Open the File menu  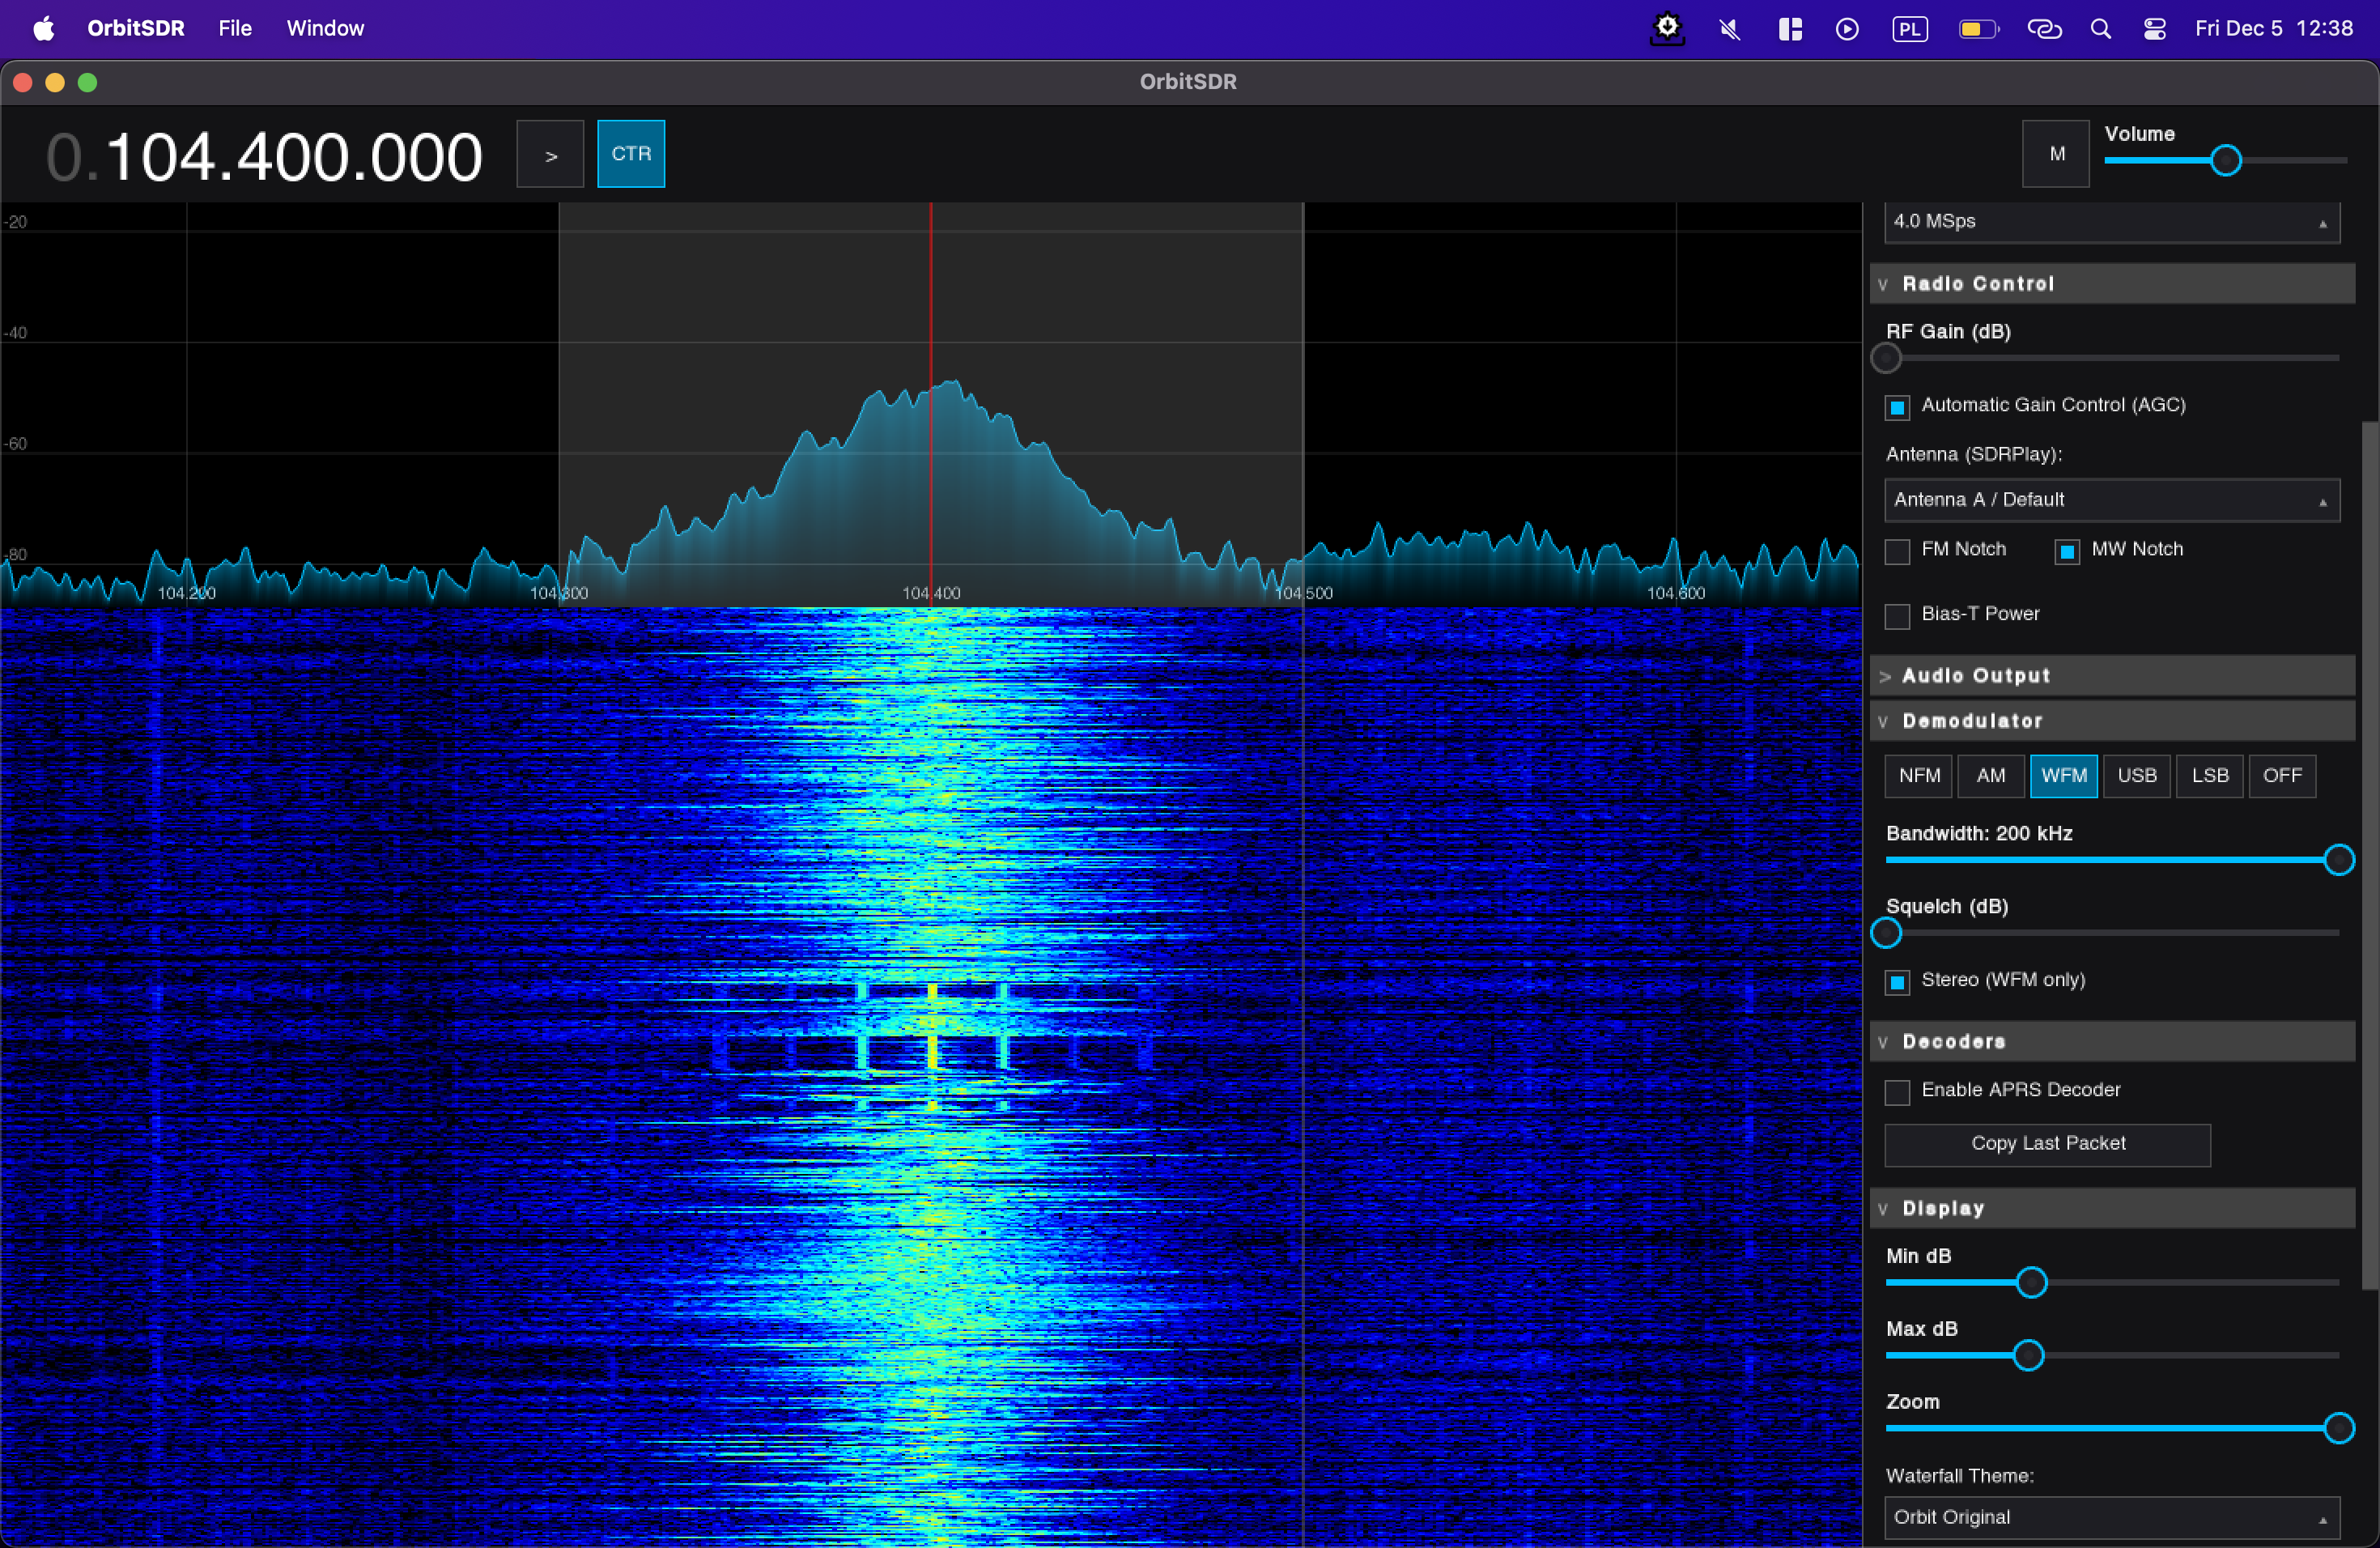point(235,29)
